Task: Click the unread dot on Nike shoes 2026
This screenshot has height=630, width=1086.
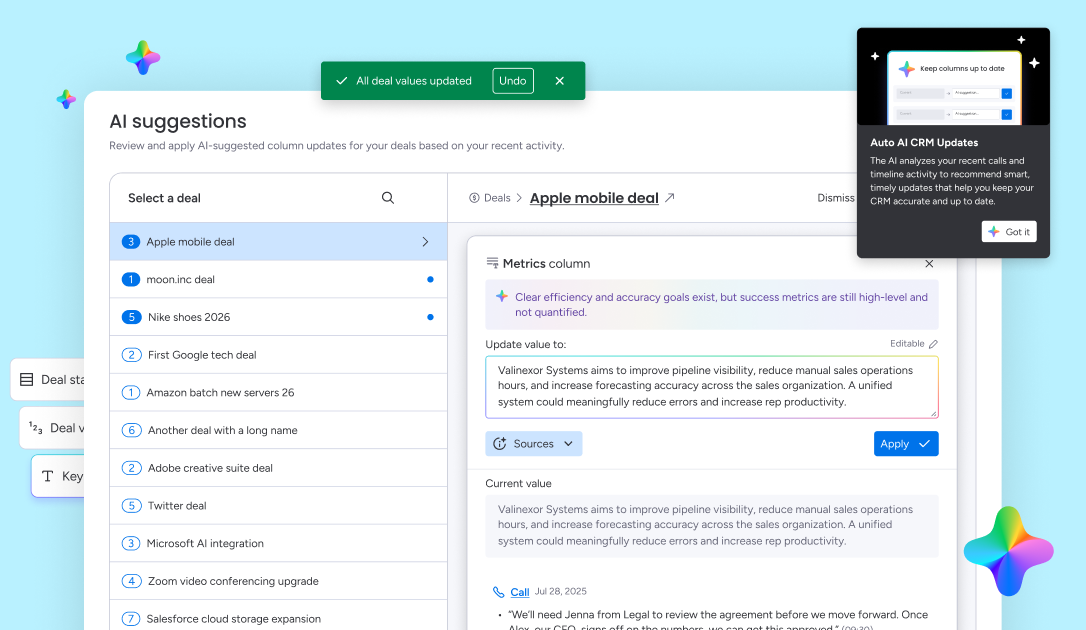Action: coord(430,317)
